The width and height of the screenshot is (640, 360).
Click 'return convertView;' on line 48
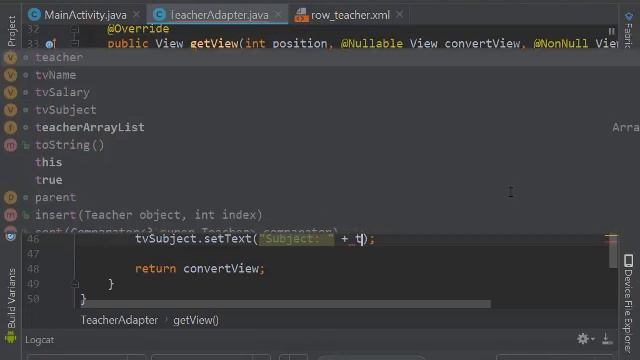click(200, 269)
